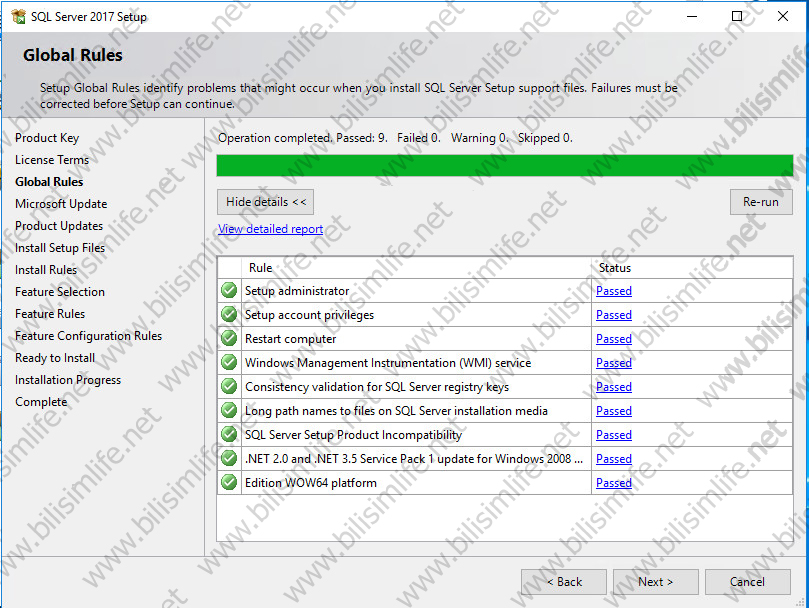This screenshot has width=809, height=608.
Task: Click green check icon for Long path names rule
Action: [x=229, y=410]
